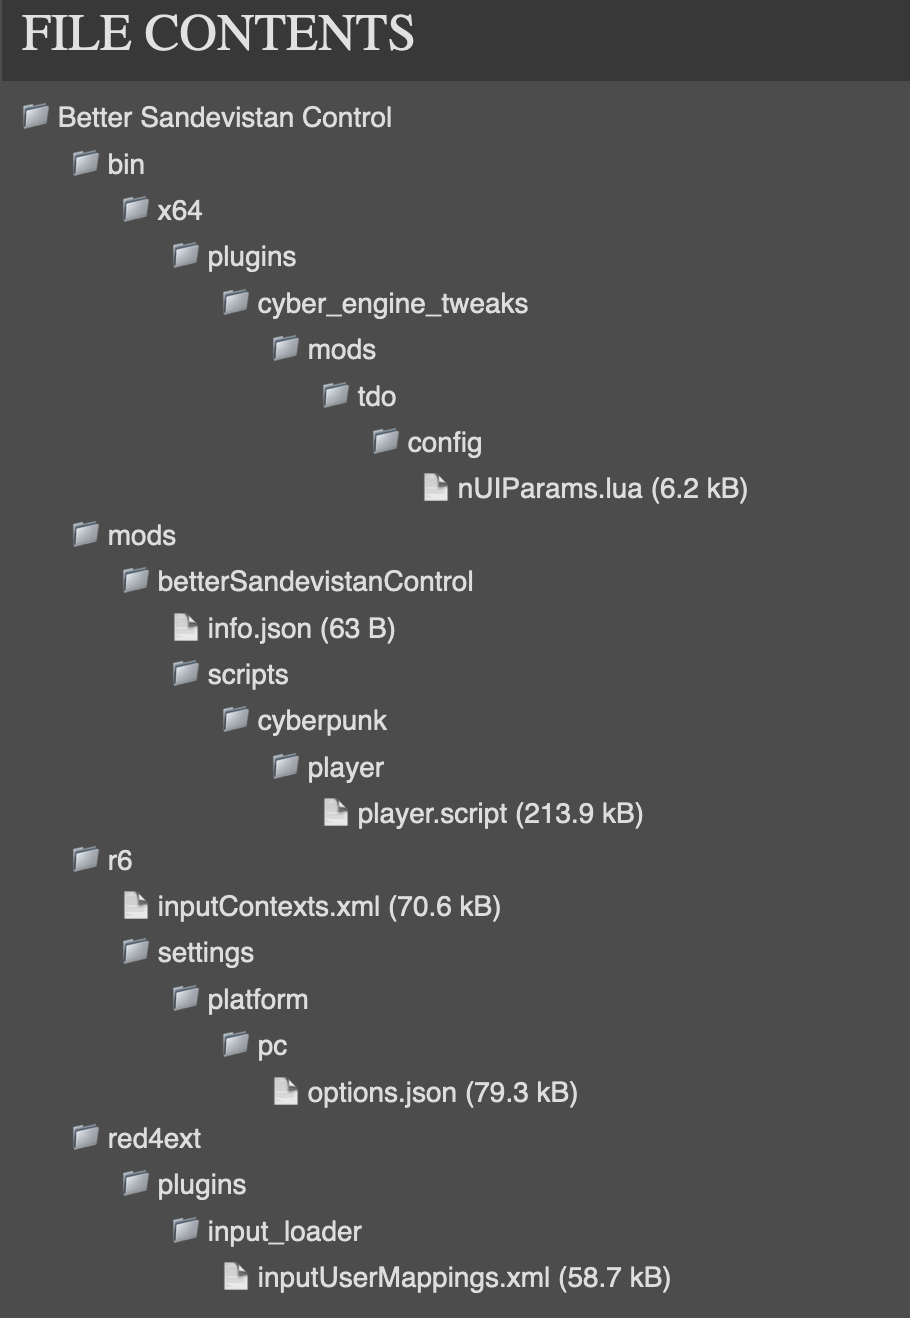Viewport: 910px width, 1318px height.
Task: Select the input_loader folder entry
Action: coord(284,1230)
